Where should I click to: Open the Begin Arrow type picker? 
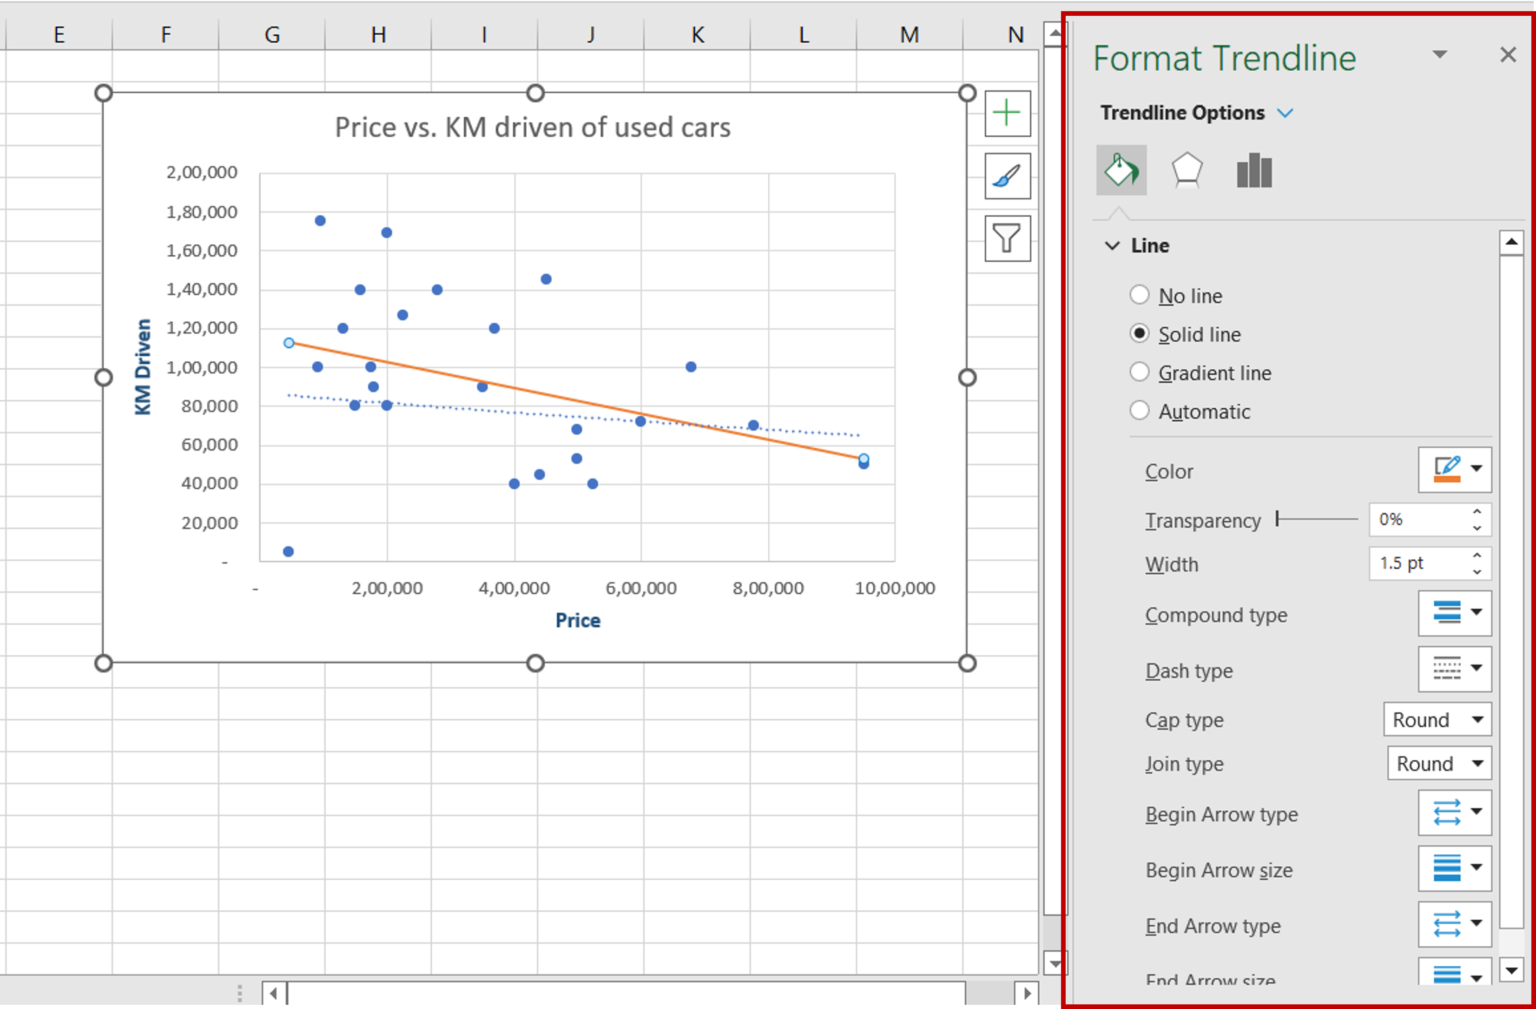[x=1454, y=813]
